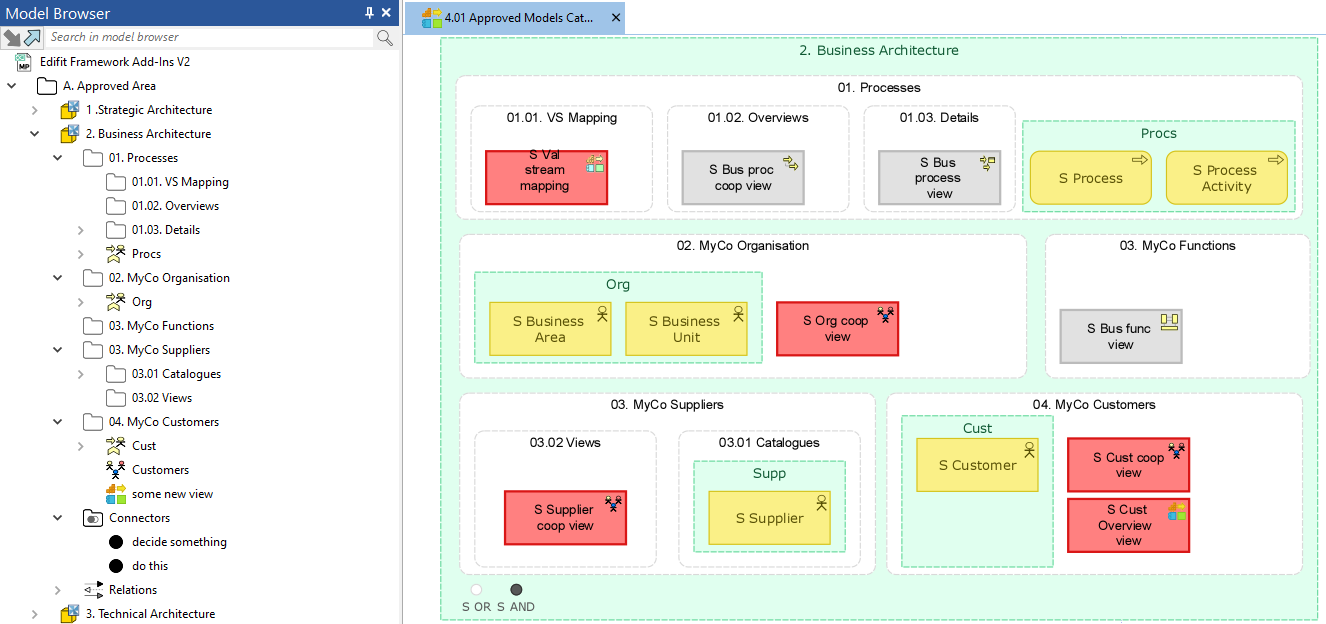Select the 'do this' connector row
The width and height of the screenshot is (1326, 624).
[x=150, y=566]
